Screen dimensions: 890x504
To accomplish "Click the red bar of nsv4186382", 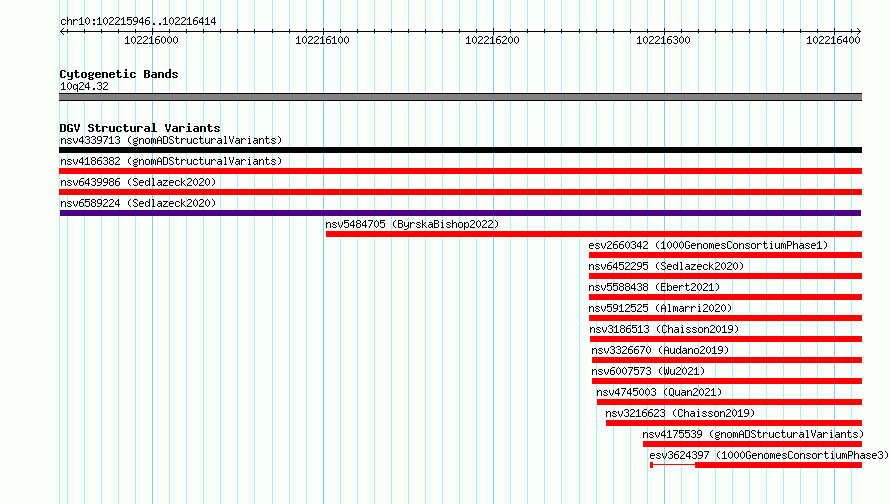I will (460, 171).
